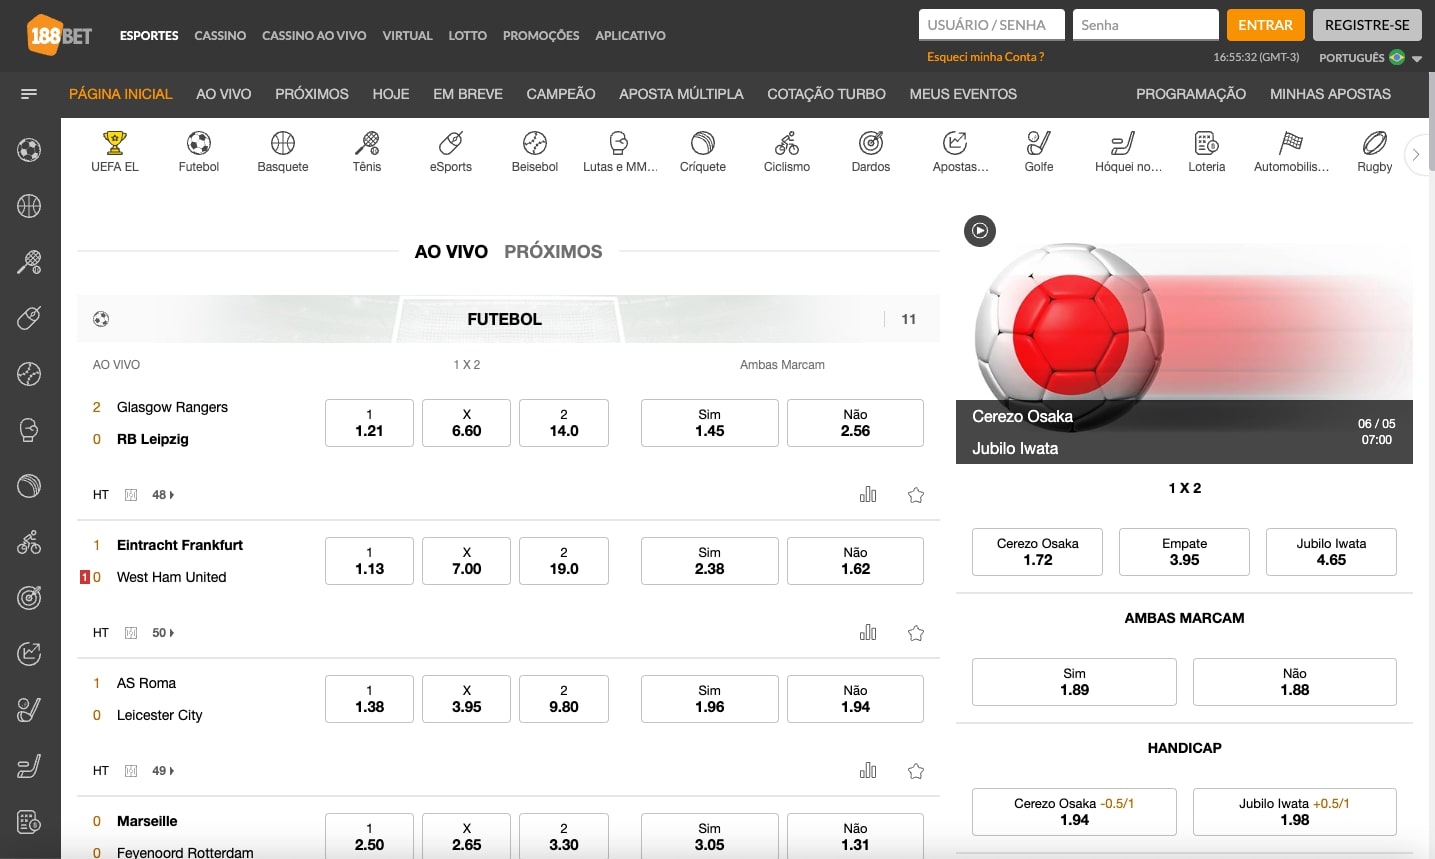Click the Cerezo Osaka match banner image
The height and width of the screenshot is (859, 1435).
pos(1184,338)
